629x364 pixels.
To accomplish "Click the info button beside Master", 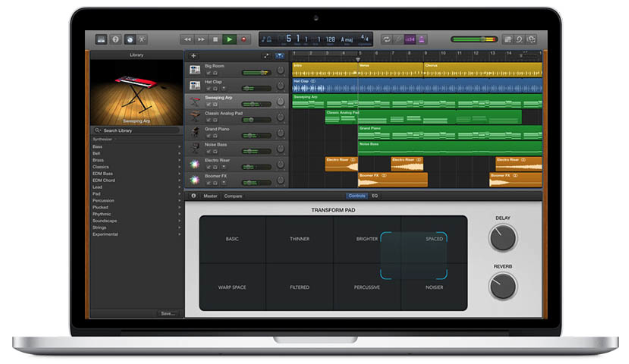I will [x=193, y=196].
